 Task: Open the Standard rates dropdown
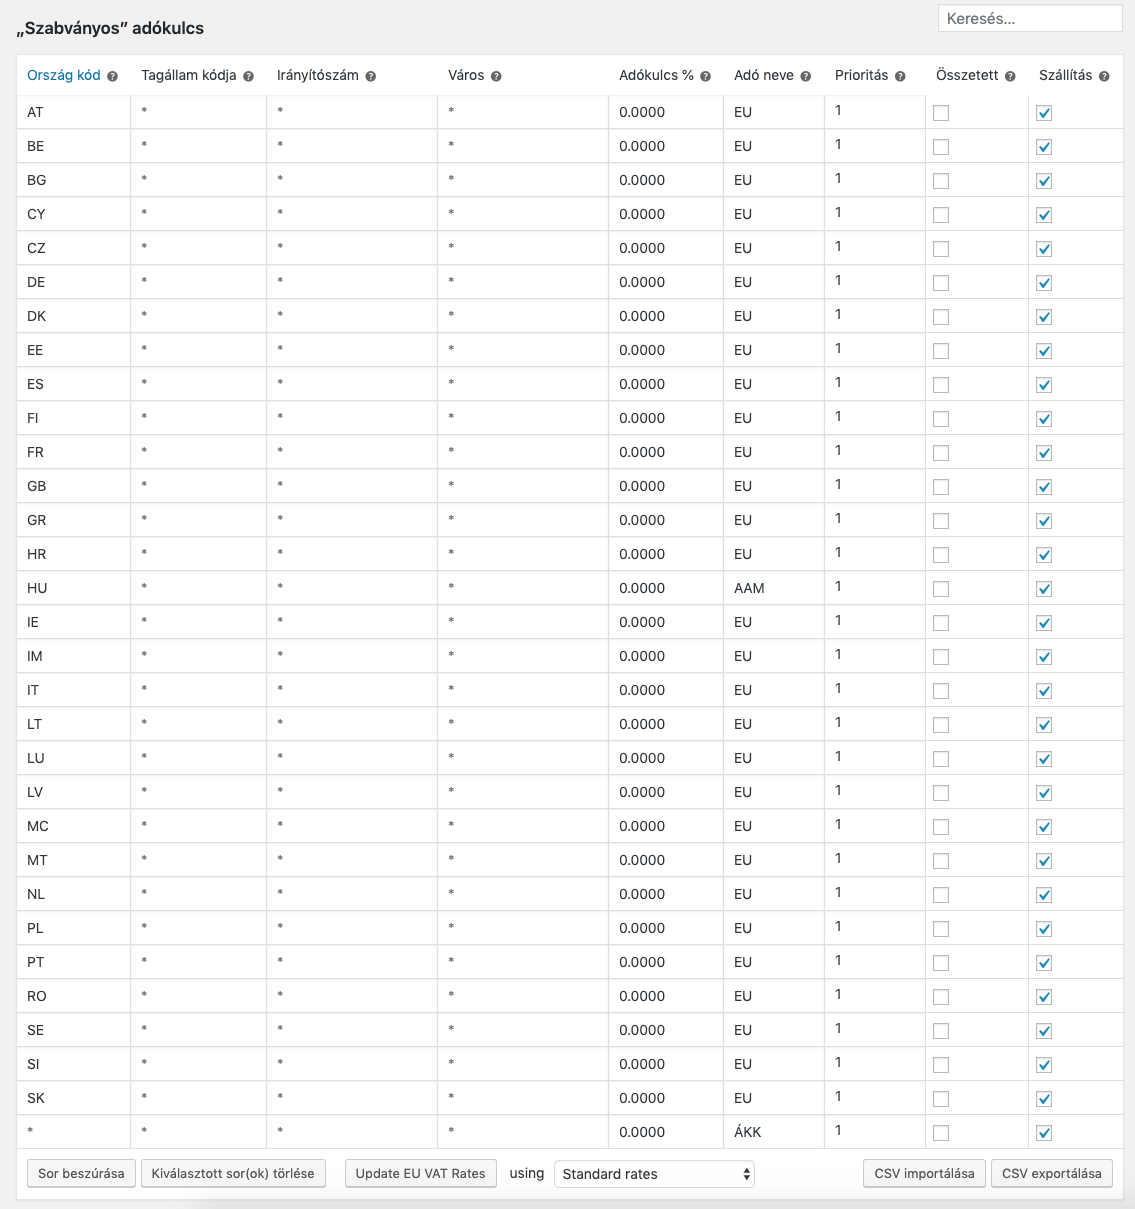click(654, 1174)
